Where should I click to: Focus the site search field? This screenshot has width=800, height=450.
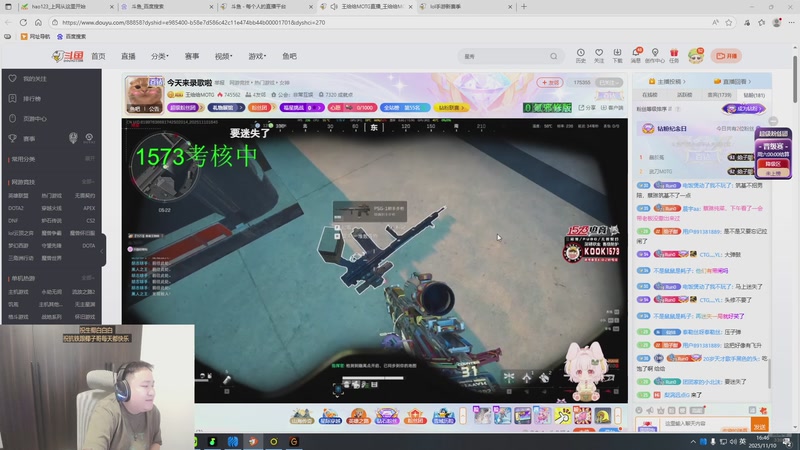pyautogui.click(x=503, y=56)
